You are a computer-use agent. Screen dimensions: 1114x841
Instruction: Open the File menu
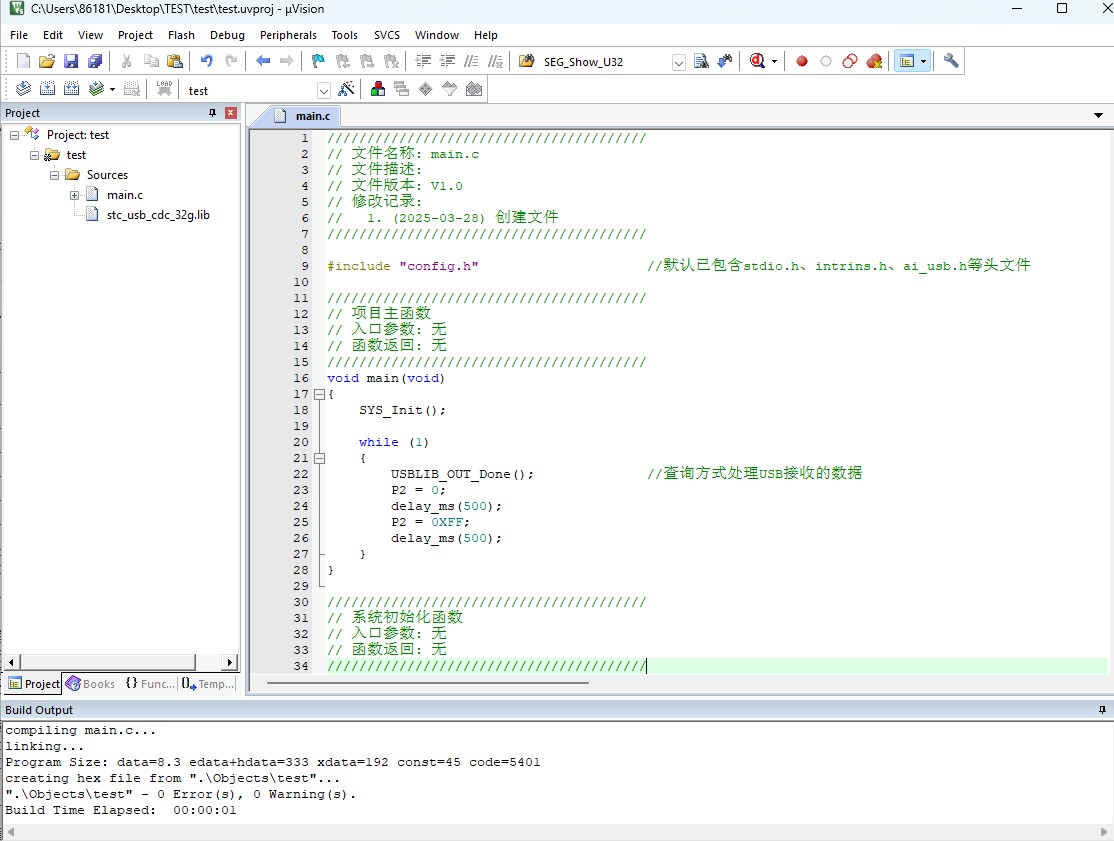point(19,35)
